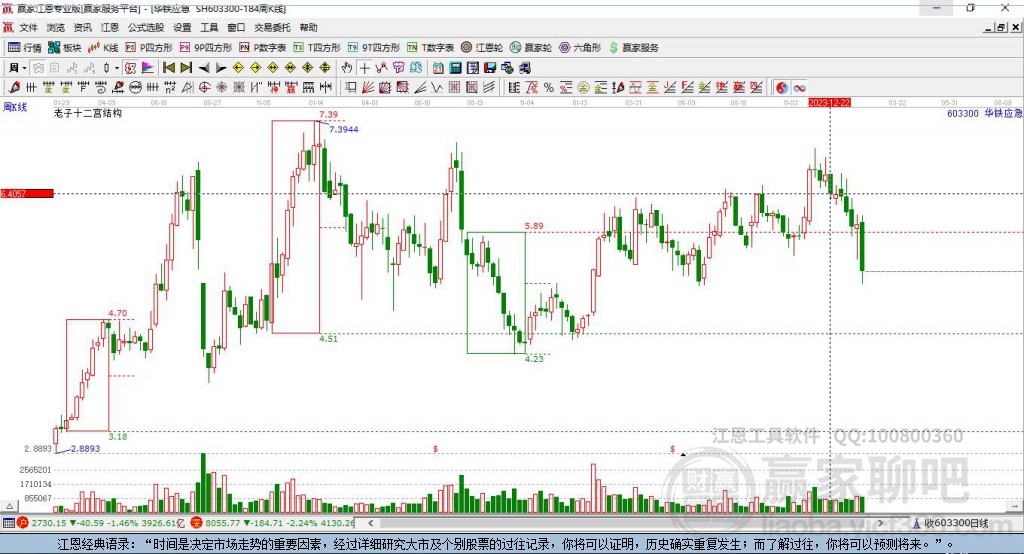Expand the 周 period dropdown
The height and width of the screenshot is (554, 1024).
click(24, 68)
